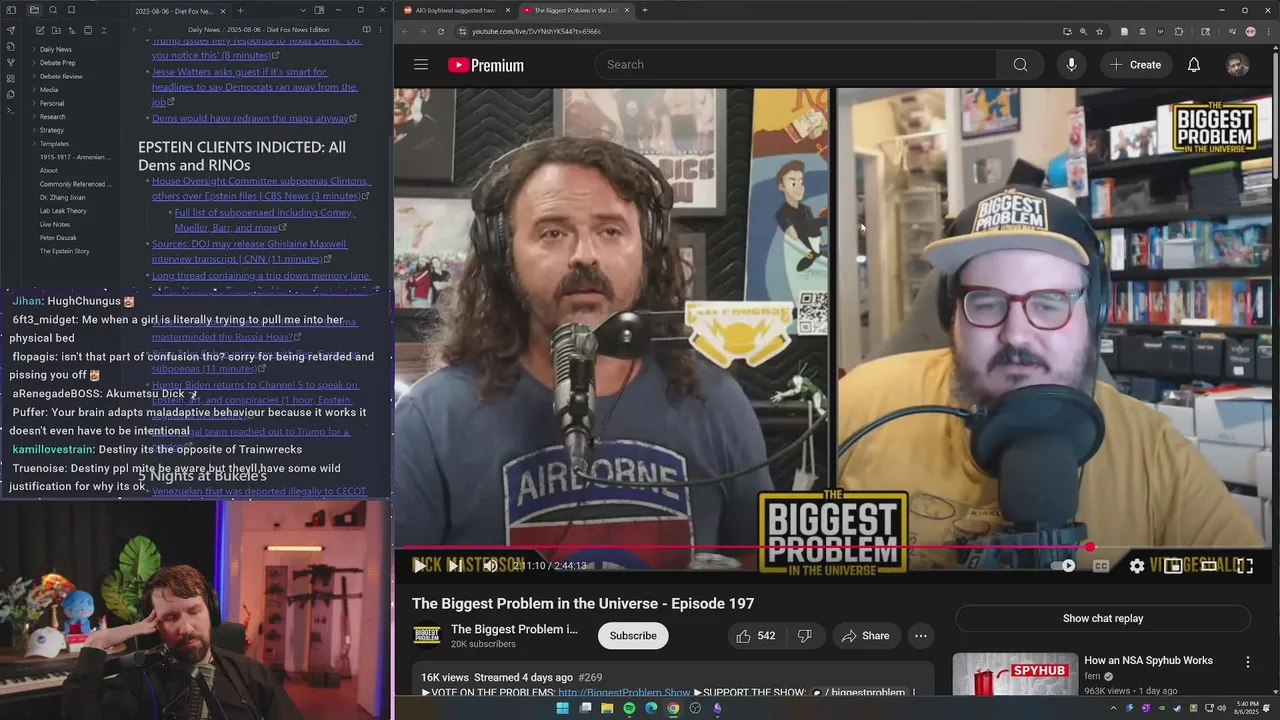Click the YouTube search magnifier button
Image resolution: width=1280 pixels, height=720 pixels.
coord(1020,65)
